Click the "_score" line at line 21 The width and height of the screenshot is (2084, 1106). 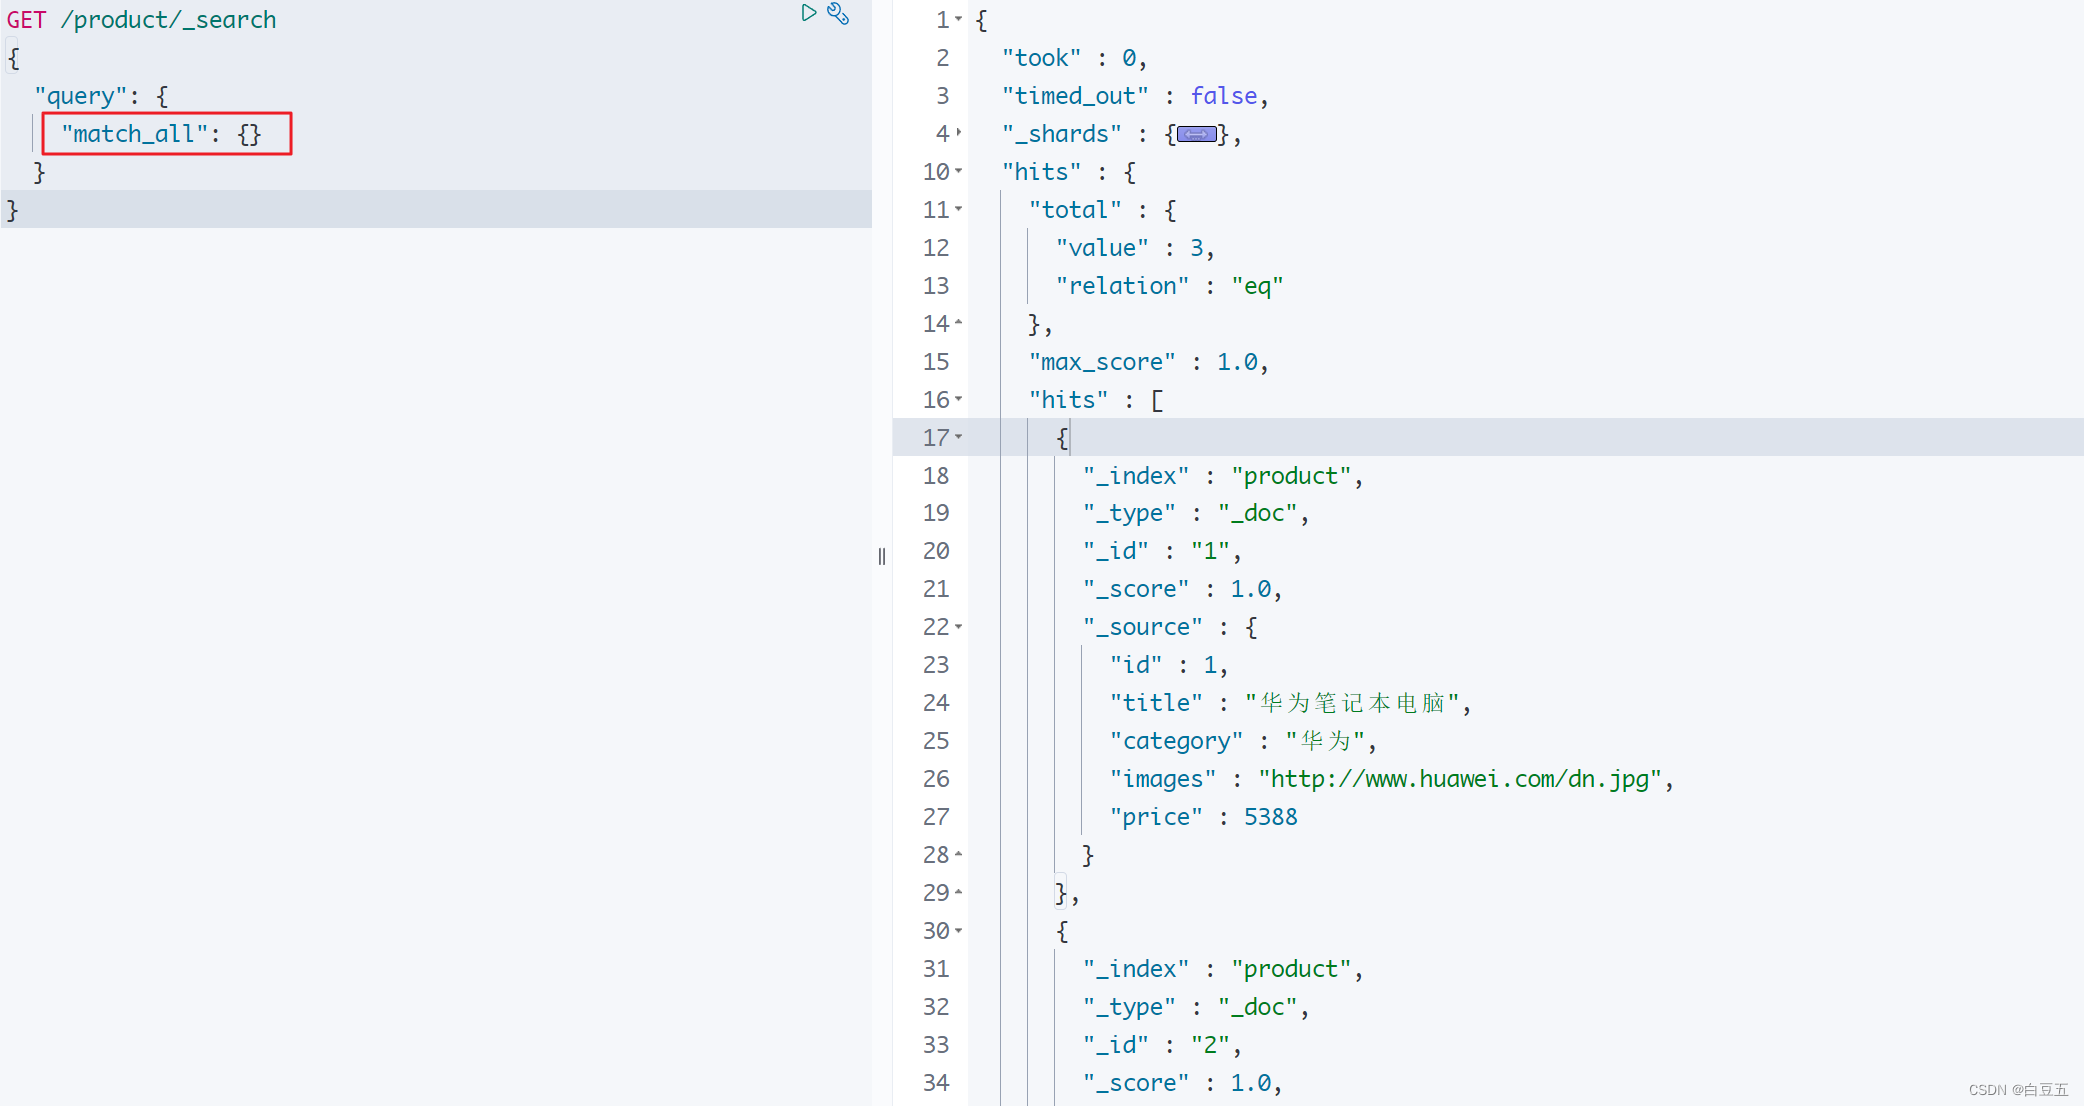pos(1182,589)
